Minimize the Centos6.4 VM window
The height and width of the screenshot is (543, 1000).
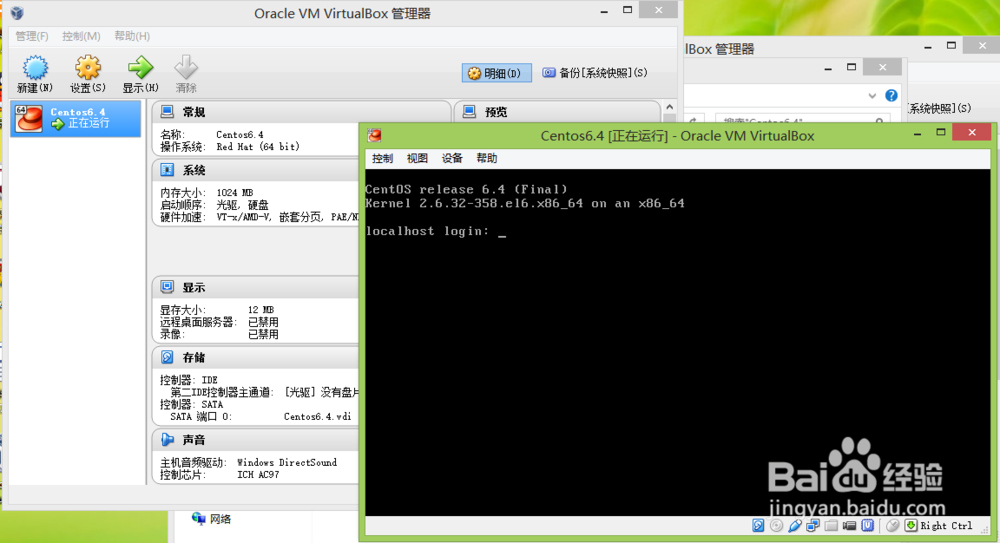917,134
